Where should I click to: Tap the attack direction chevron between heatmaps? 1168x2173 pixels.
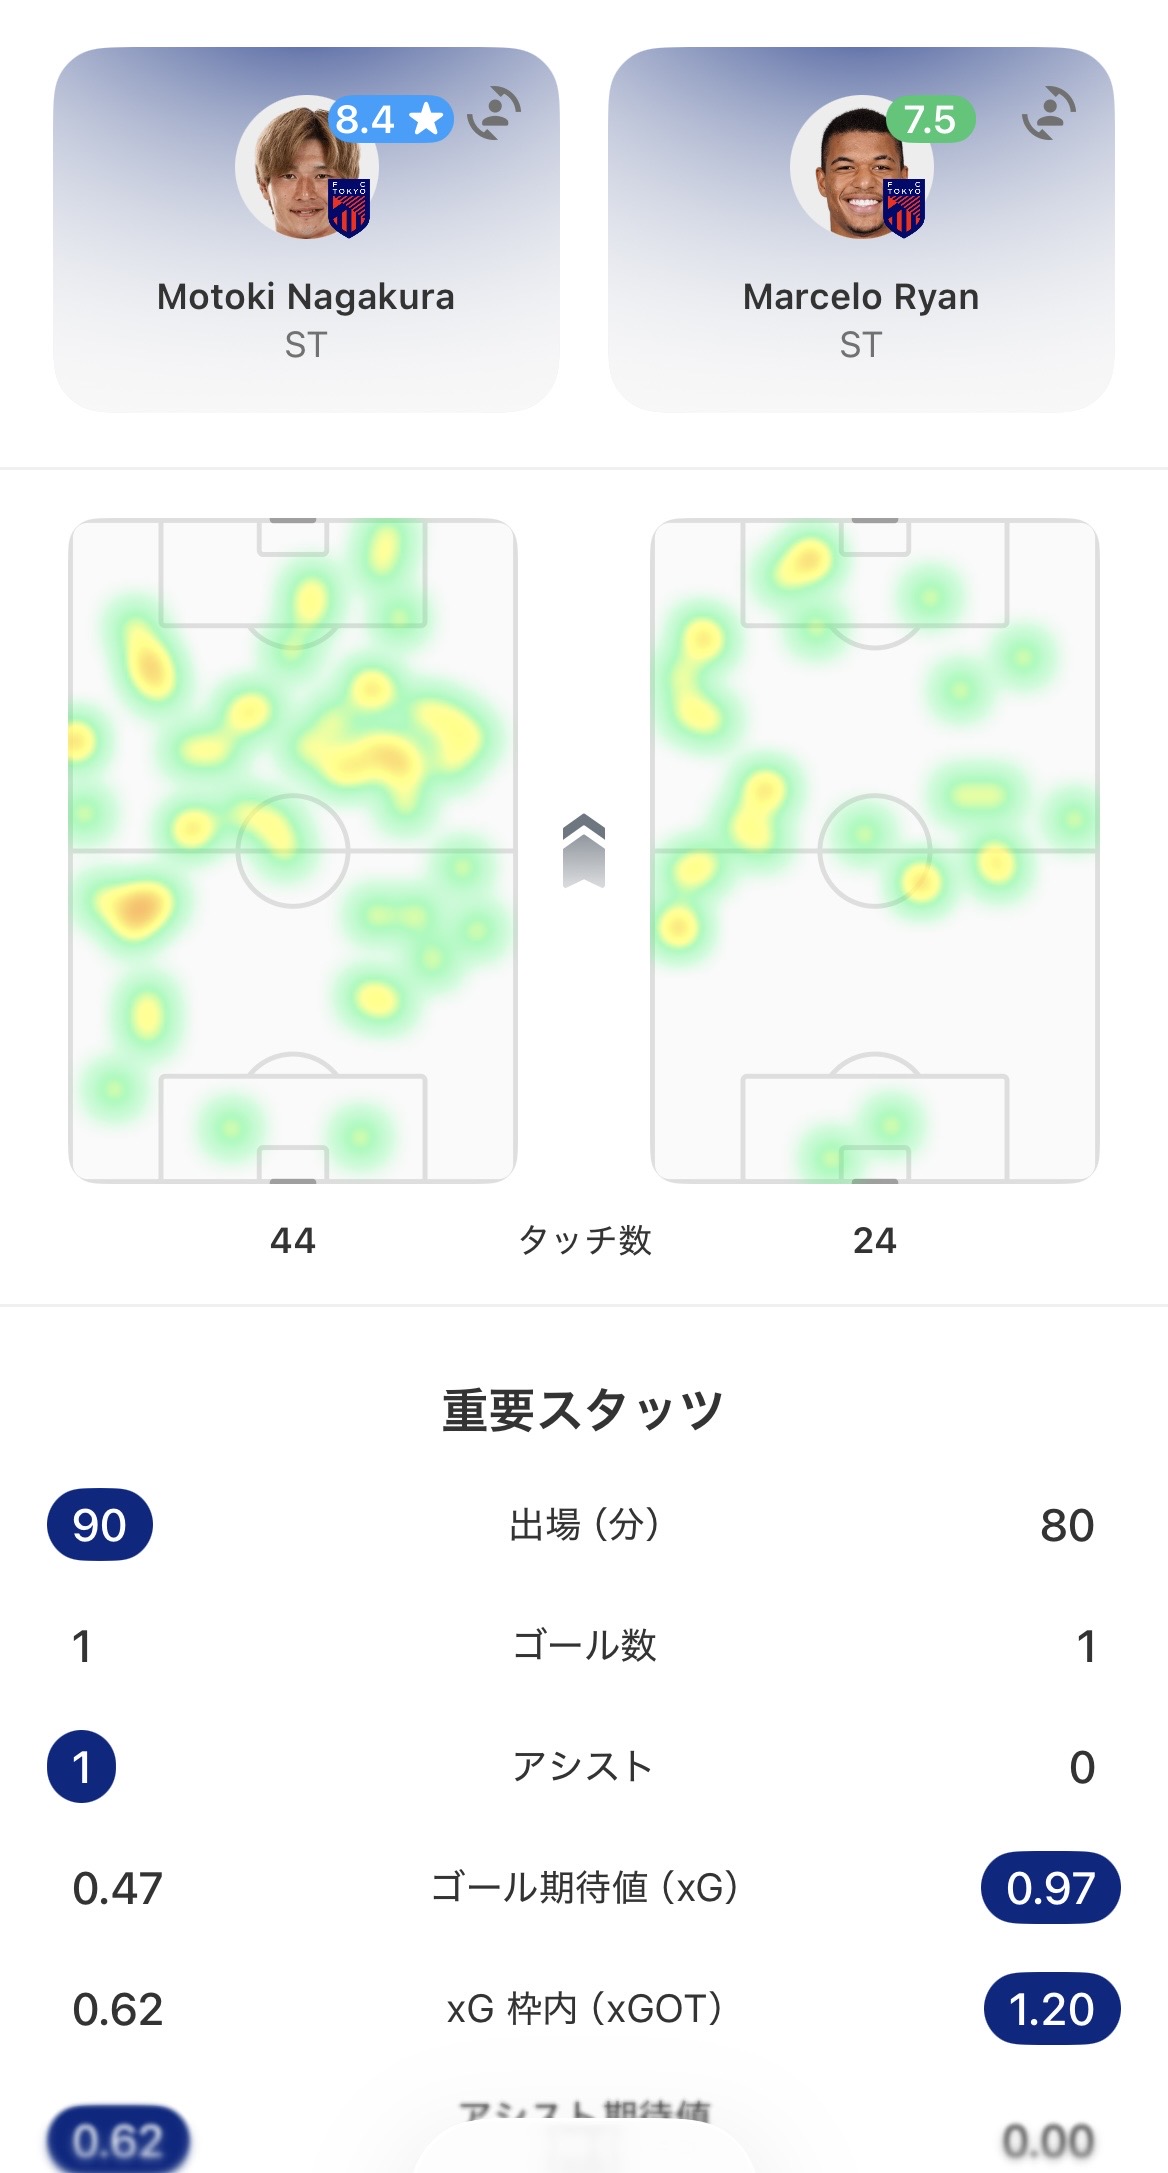(584, 850)
